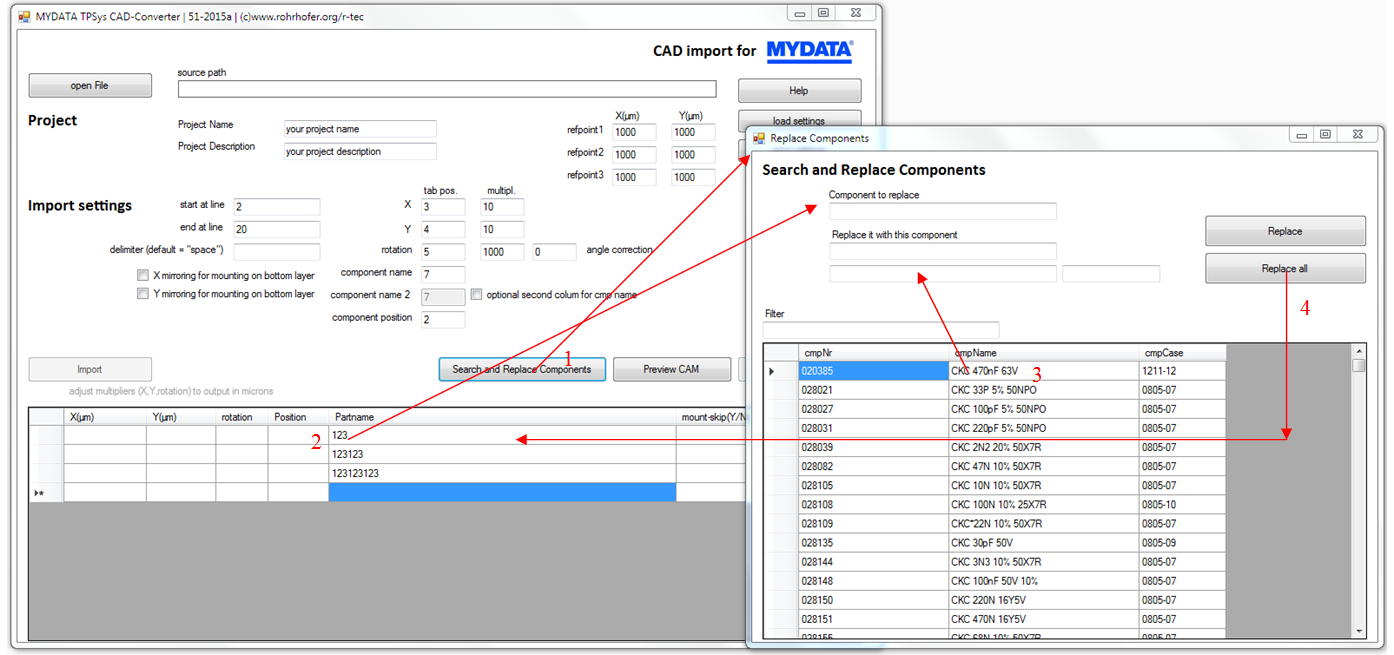Click the angle correction field
Screen dimensions: 1394x655
(555, 252)
